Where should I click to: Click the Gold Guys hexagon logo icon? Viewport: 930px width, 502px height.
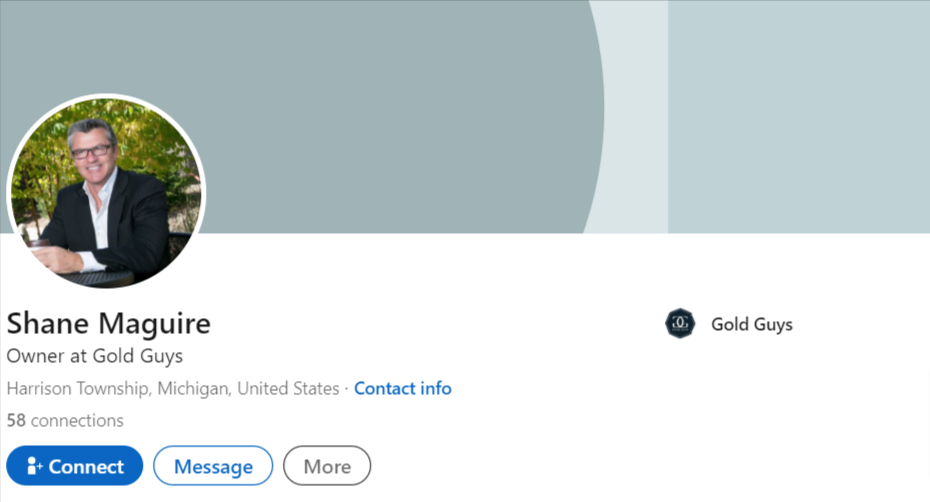(x=680, y=323)
